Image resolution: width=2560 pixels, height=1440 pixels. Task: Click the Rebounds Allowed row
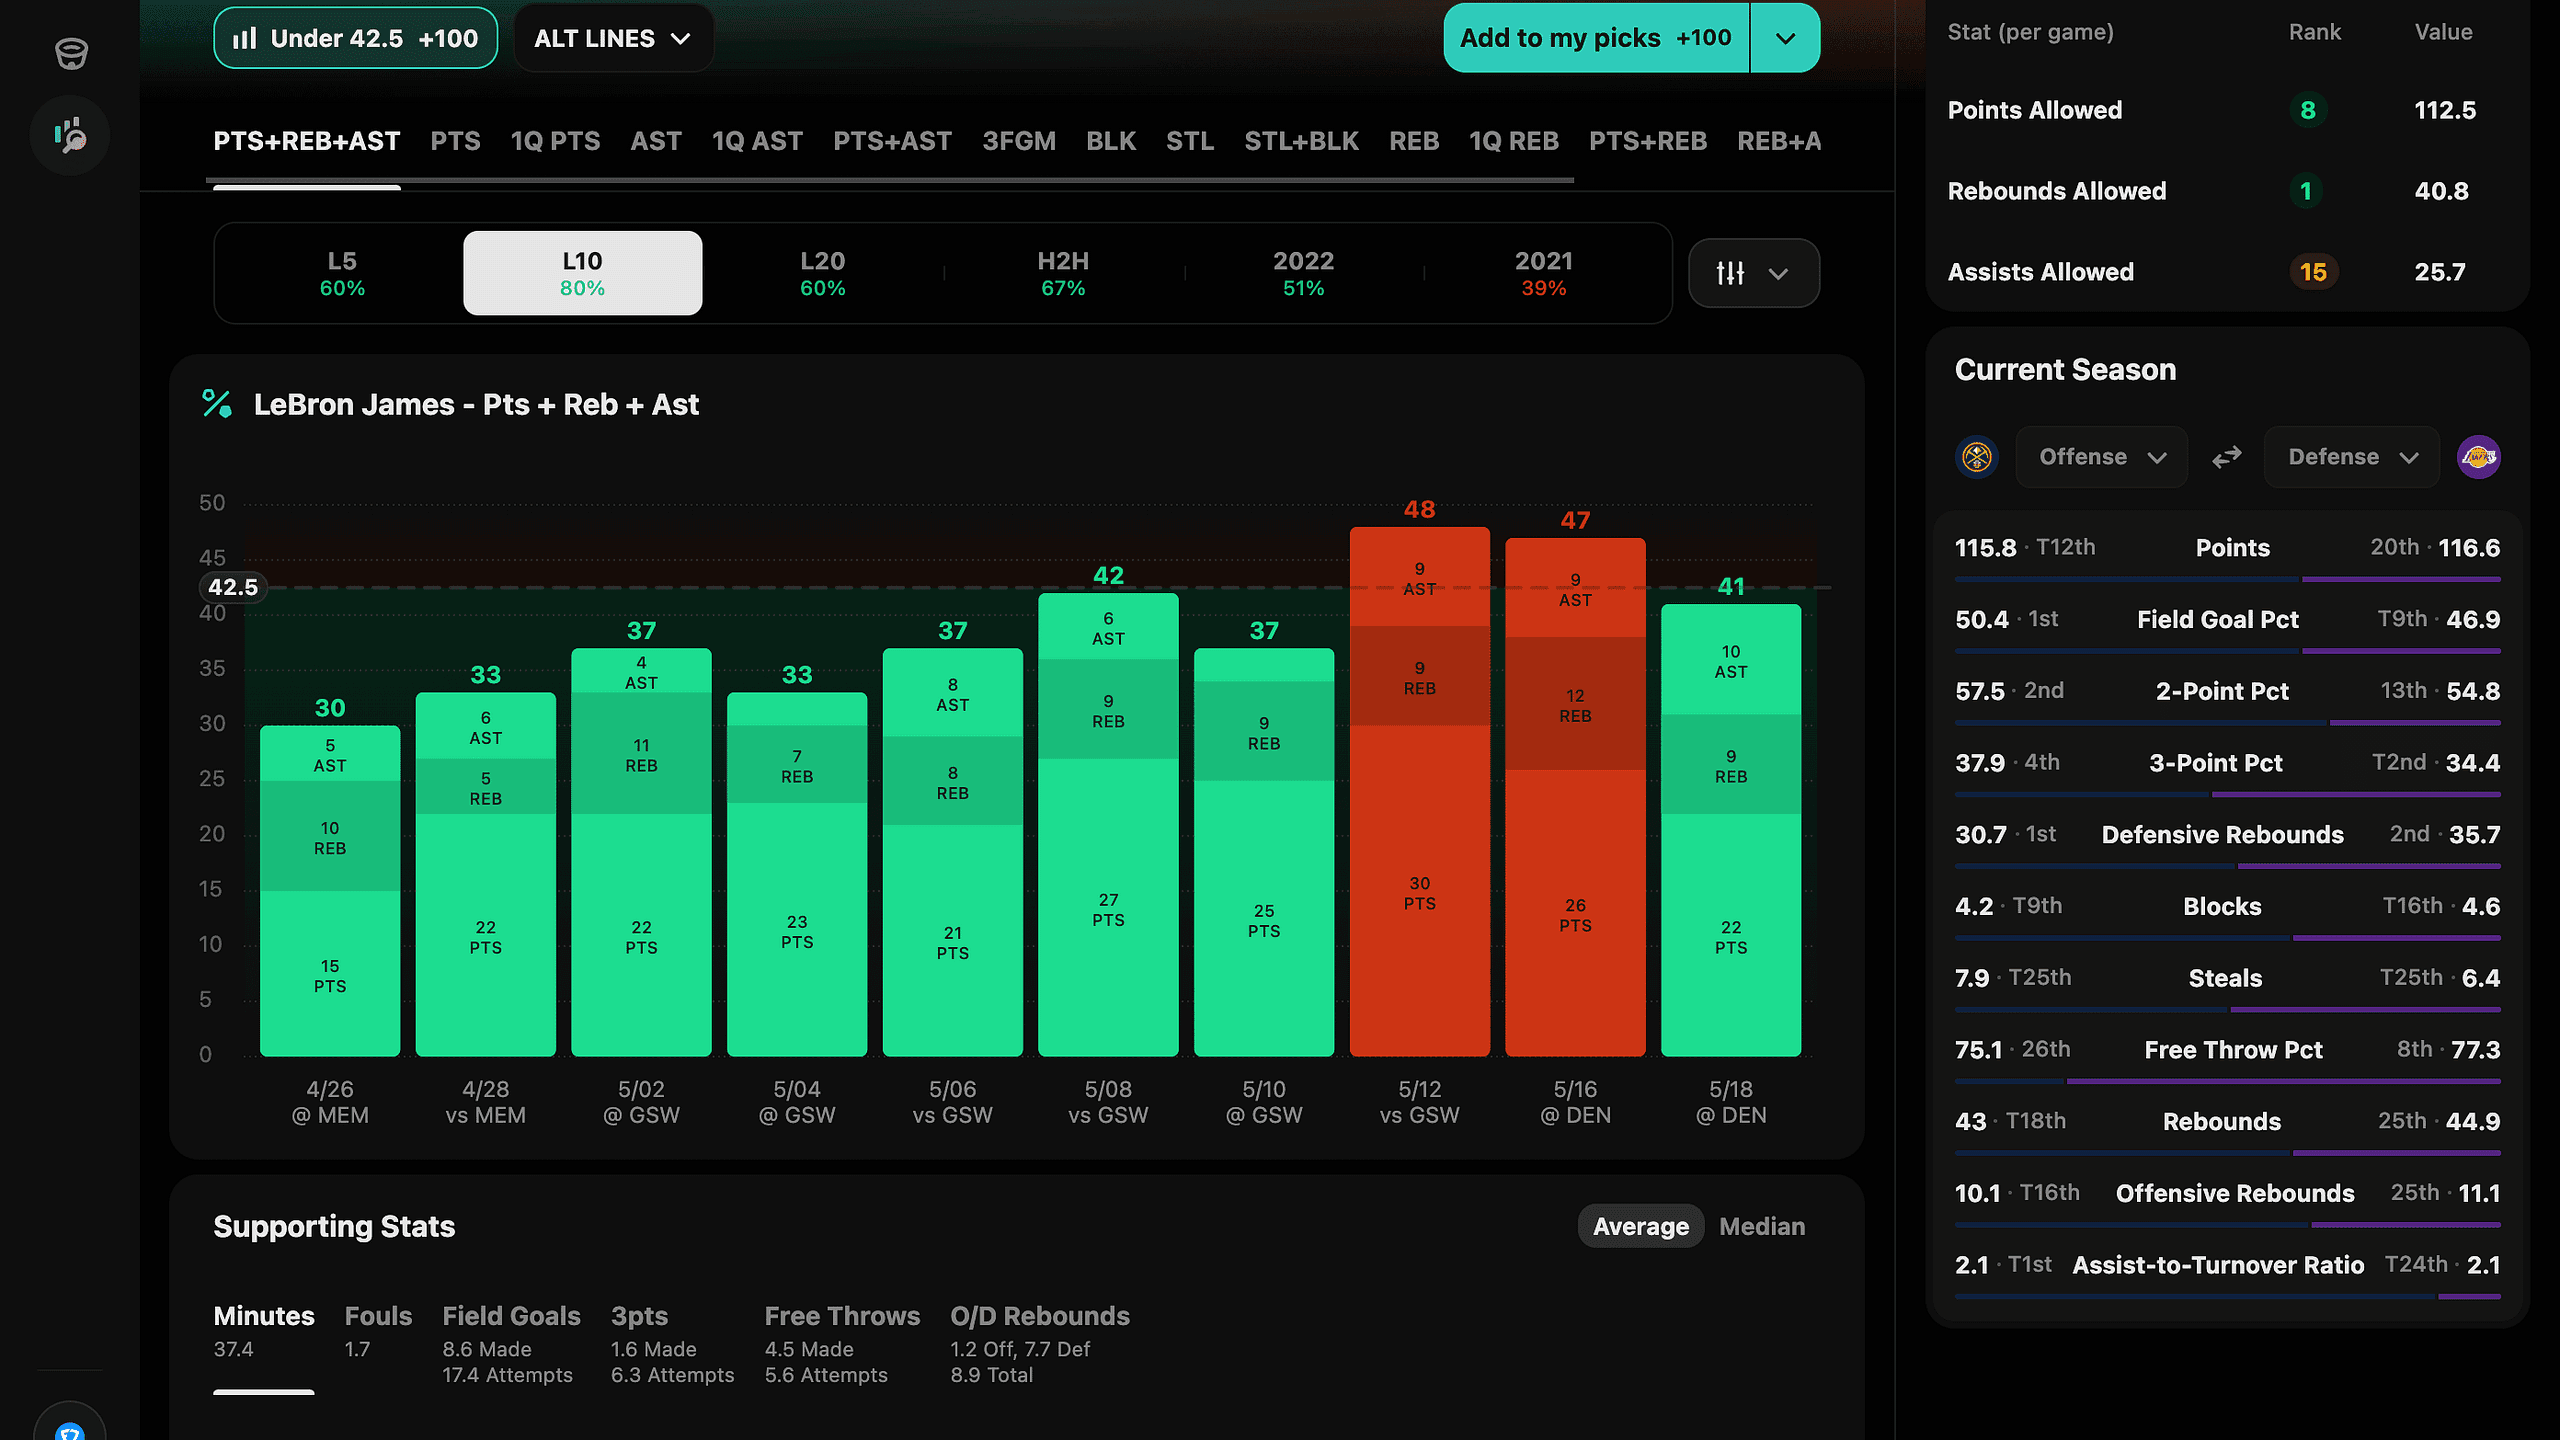click(2226, 191)
